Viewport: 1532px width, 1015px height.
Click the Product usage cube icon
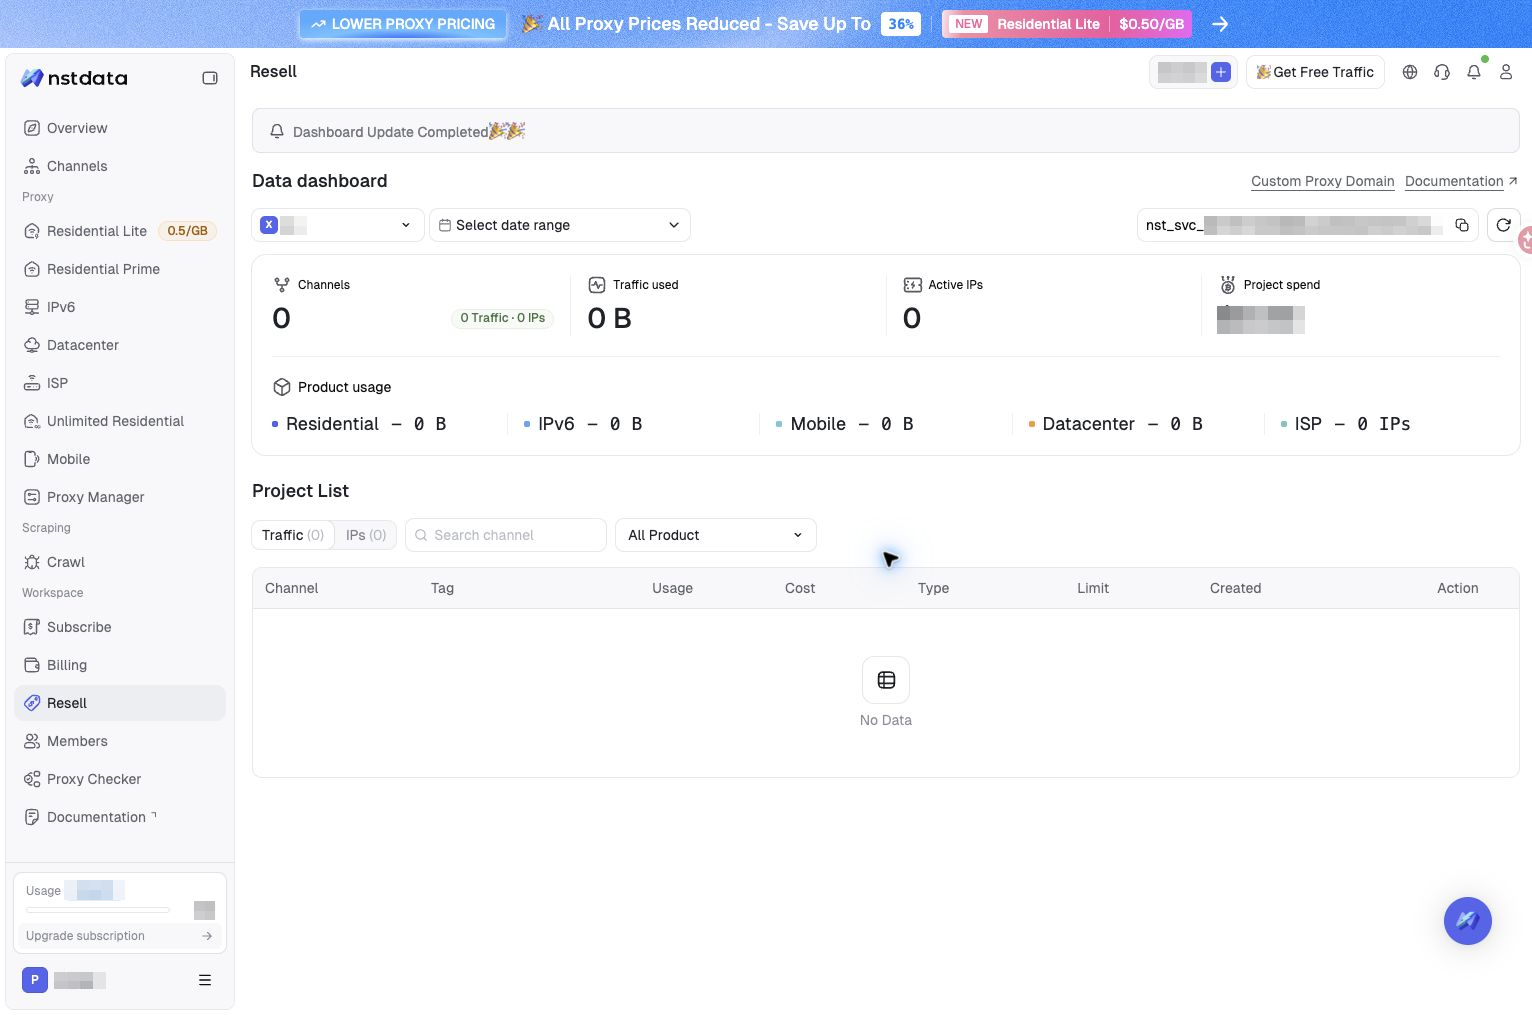[x=282, y=387]
